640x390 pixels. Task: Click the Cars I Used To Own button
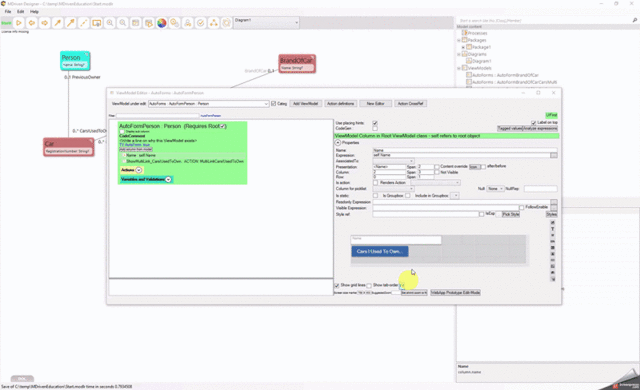tap(380, 251)
